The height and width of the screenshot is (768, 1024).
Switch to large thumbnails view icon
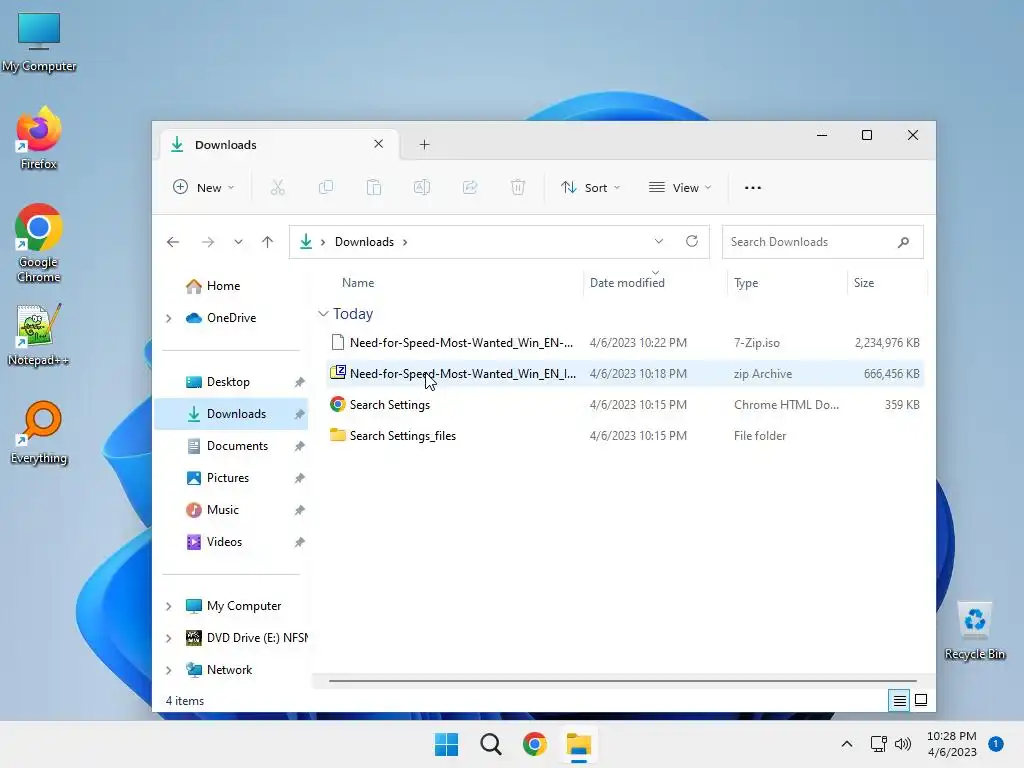tap(921, 701)
